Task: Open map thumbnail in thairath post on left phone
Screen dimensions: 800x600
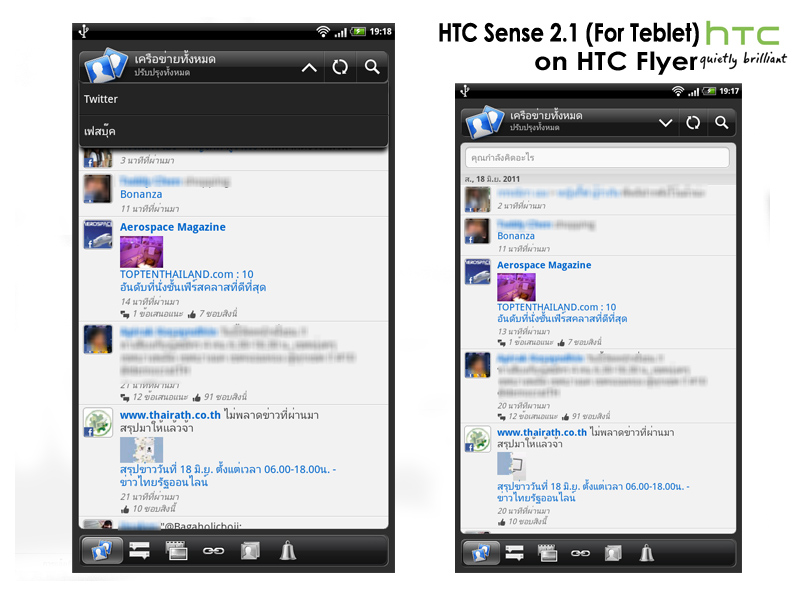Action: click(x=141, y=449)
